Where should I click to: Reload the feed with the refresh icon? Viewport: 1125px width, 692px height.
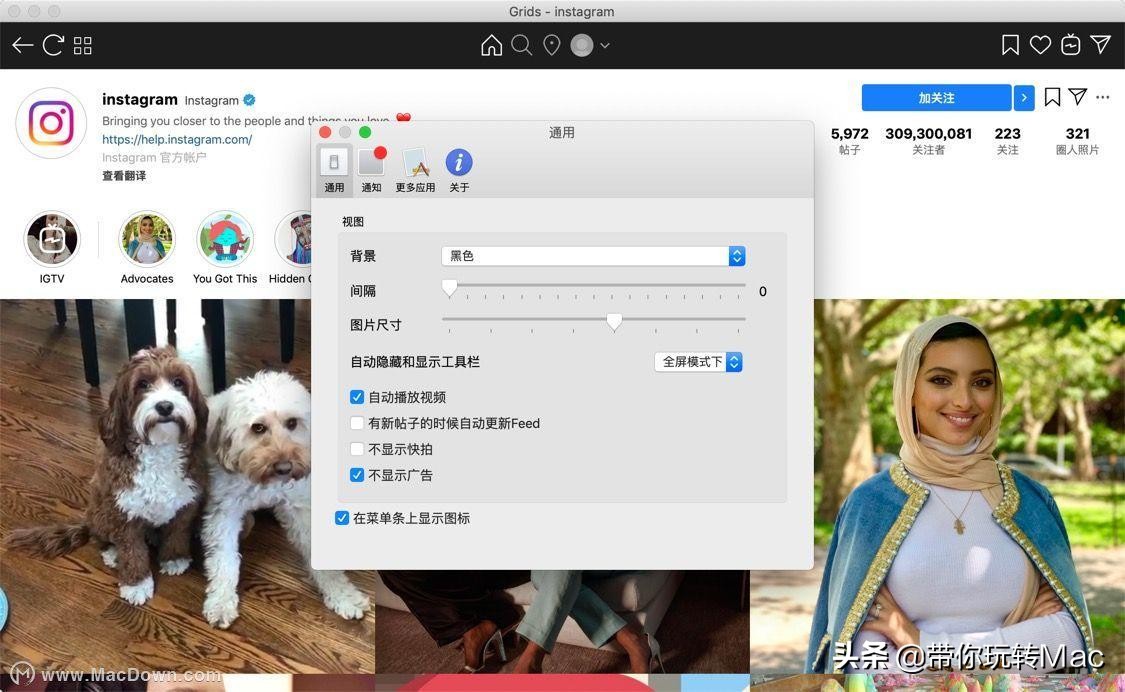(x=52, y=44)
